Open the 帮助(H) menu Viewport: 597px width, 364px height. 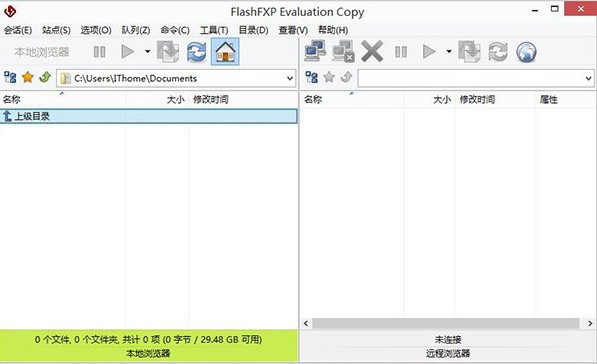(333, 30)
